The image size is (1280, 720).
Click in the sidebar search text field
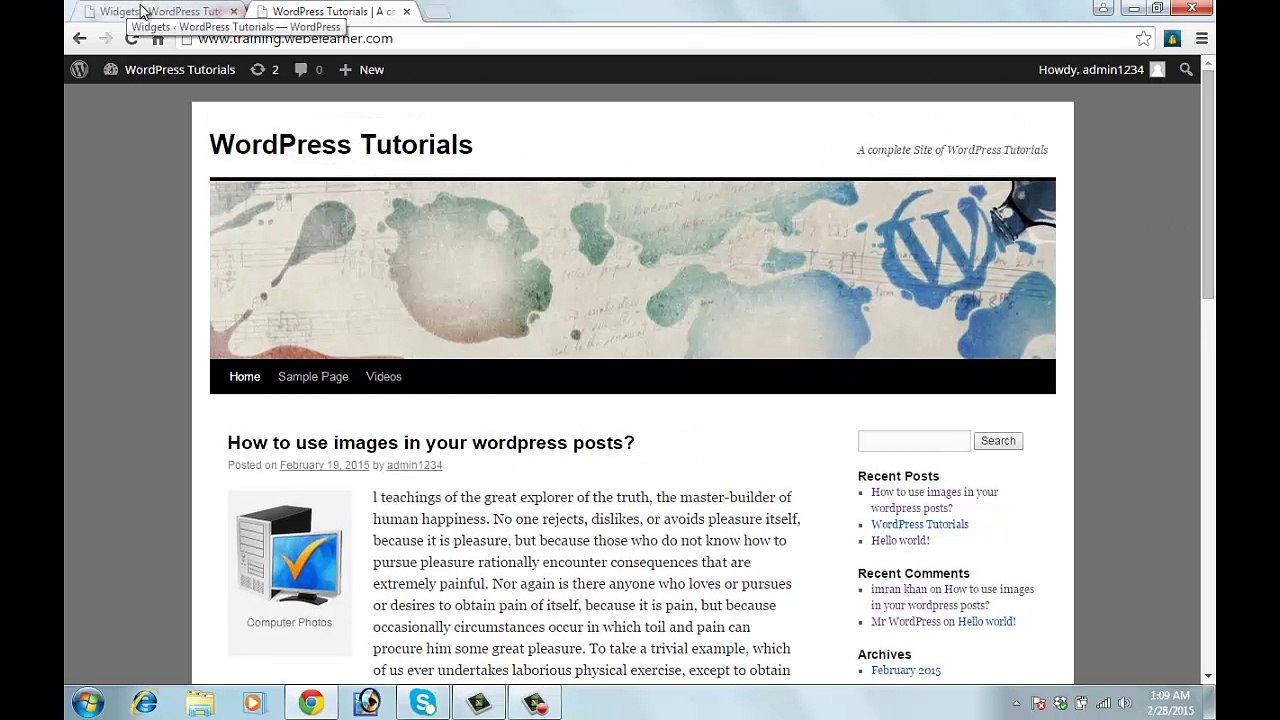pyautogui.click(x=914, y=441)
